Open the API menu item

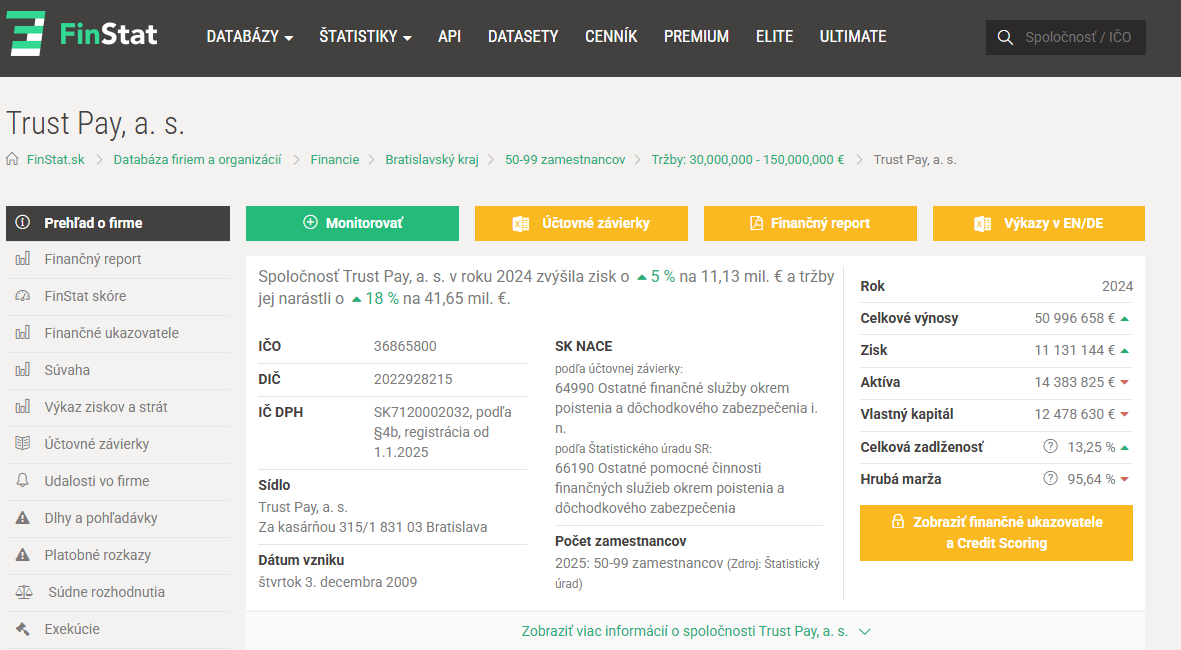click(x=449, y=36)
